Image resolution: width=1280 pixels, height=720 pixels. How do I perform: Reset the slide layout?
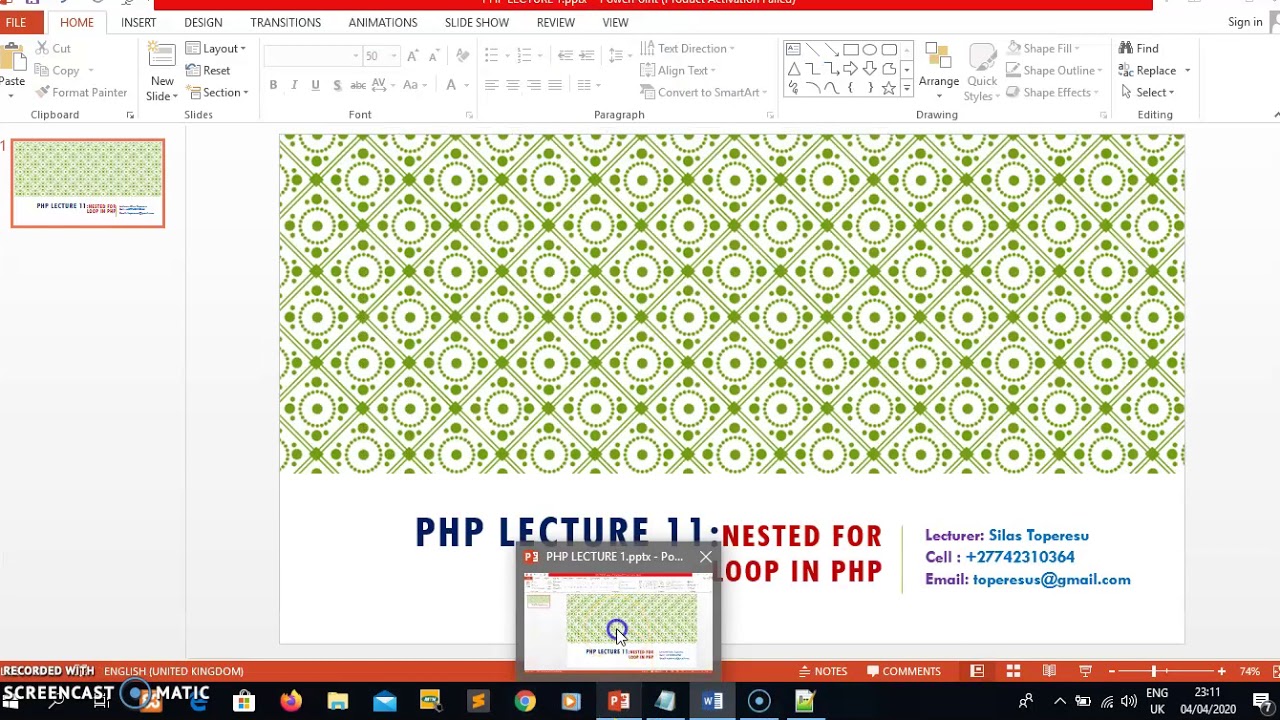(208, 70)
